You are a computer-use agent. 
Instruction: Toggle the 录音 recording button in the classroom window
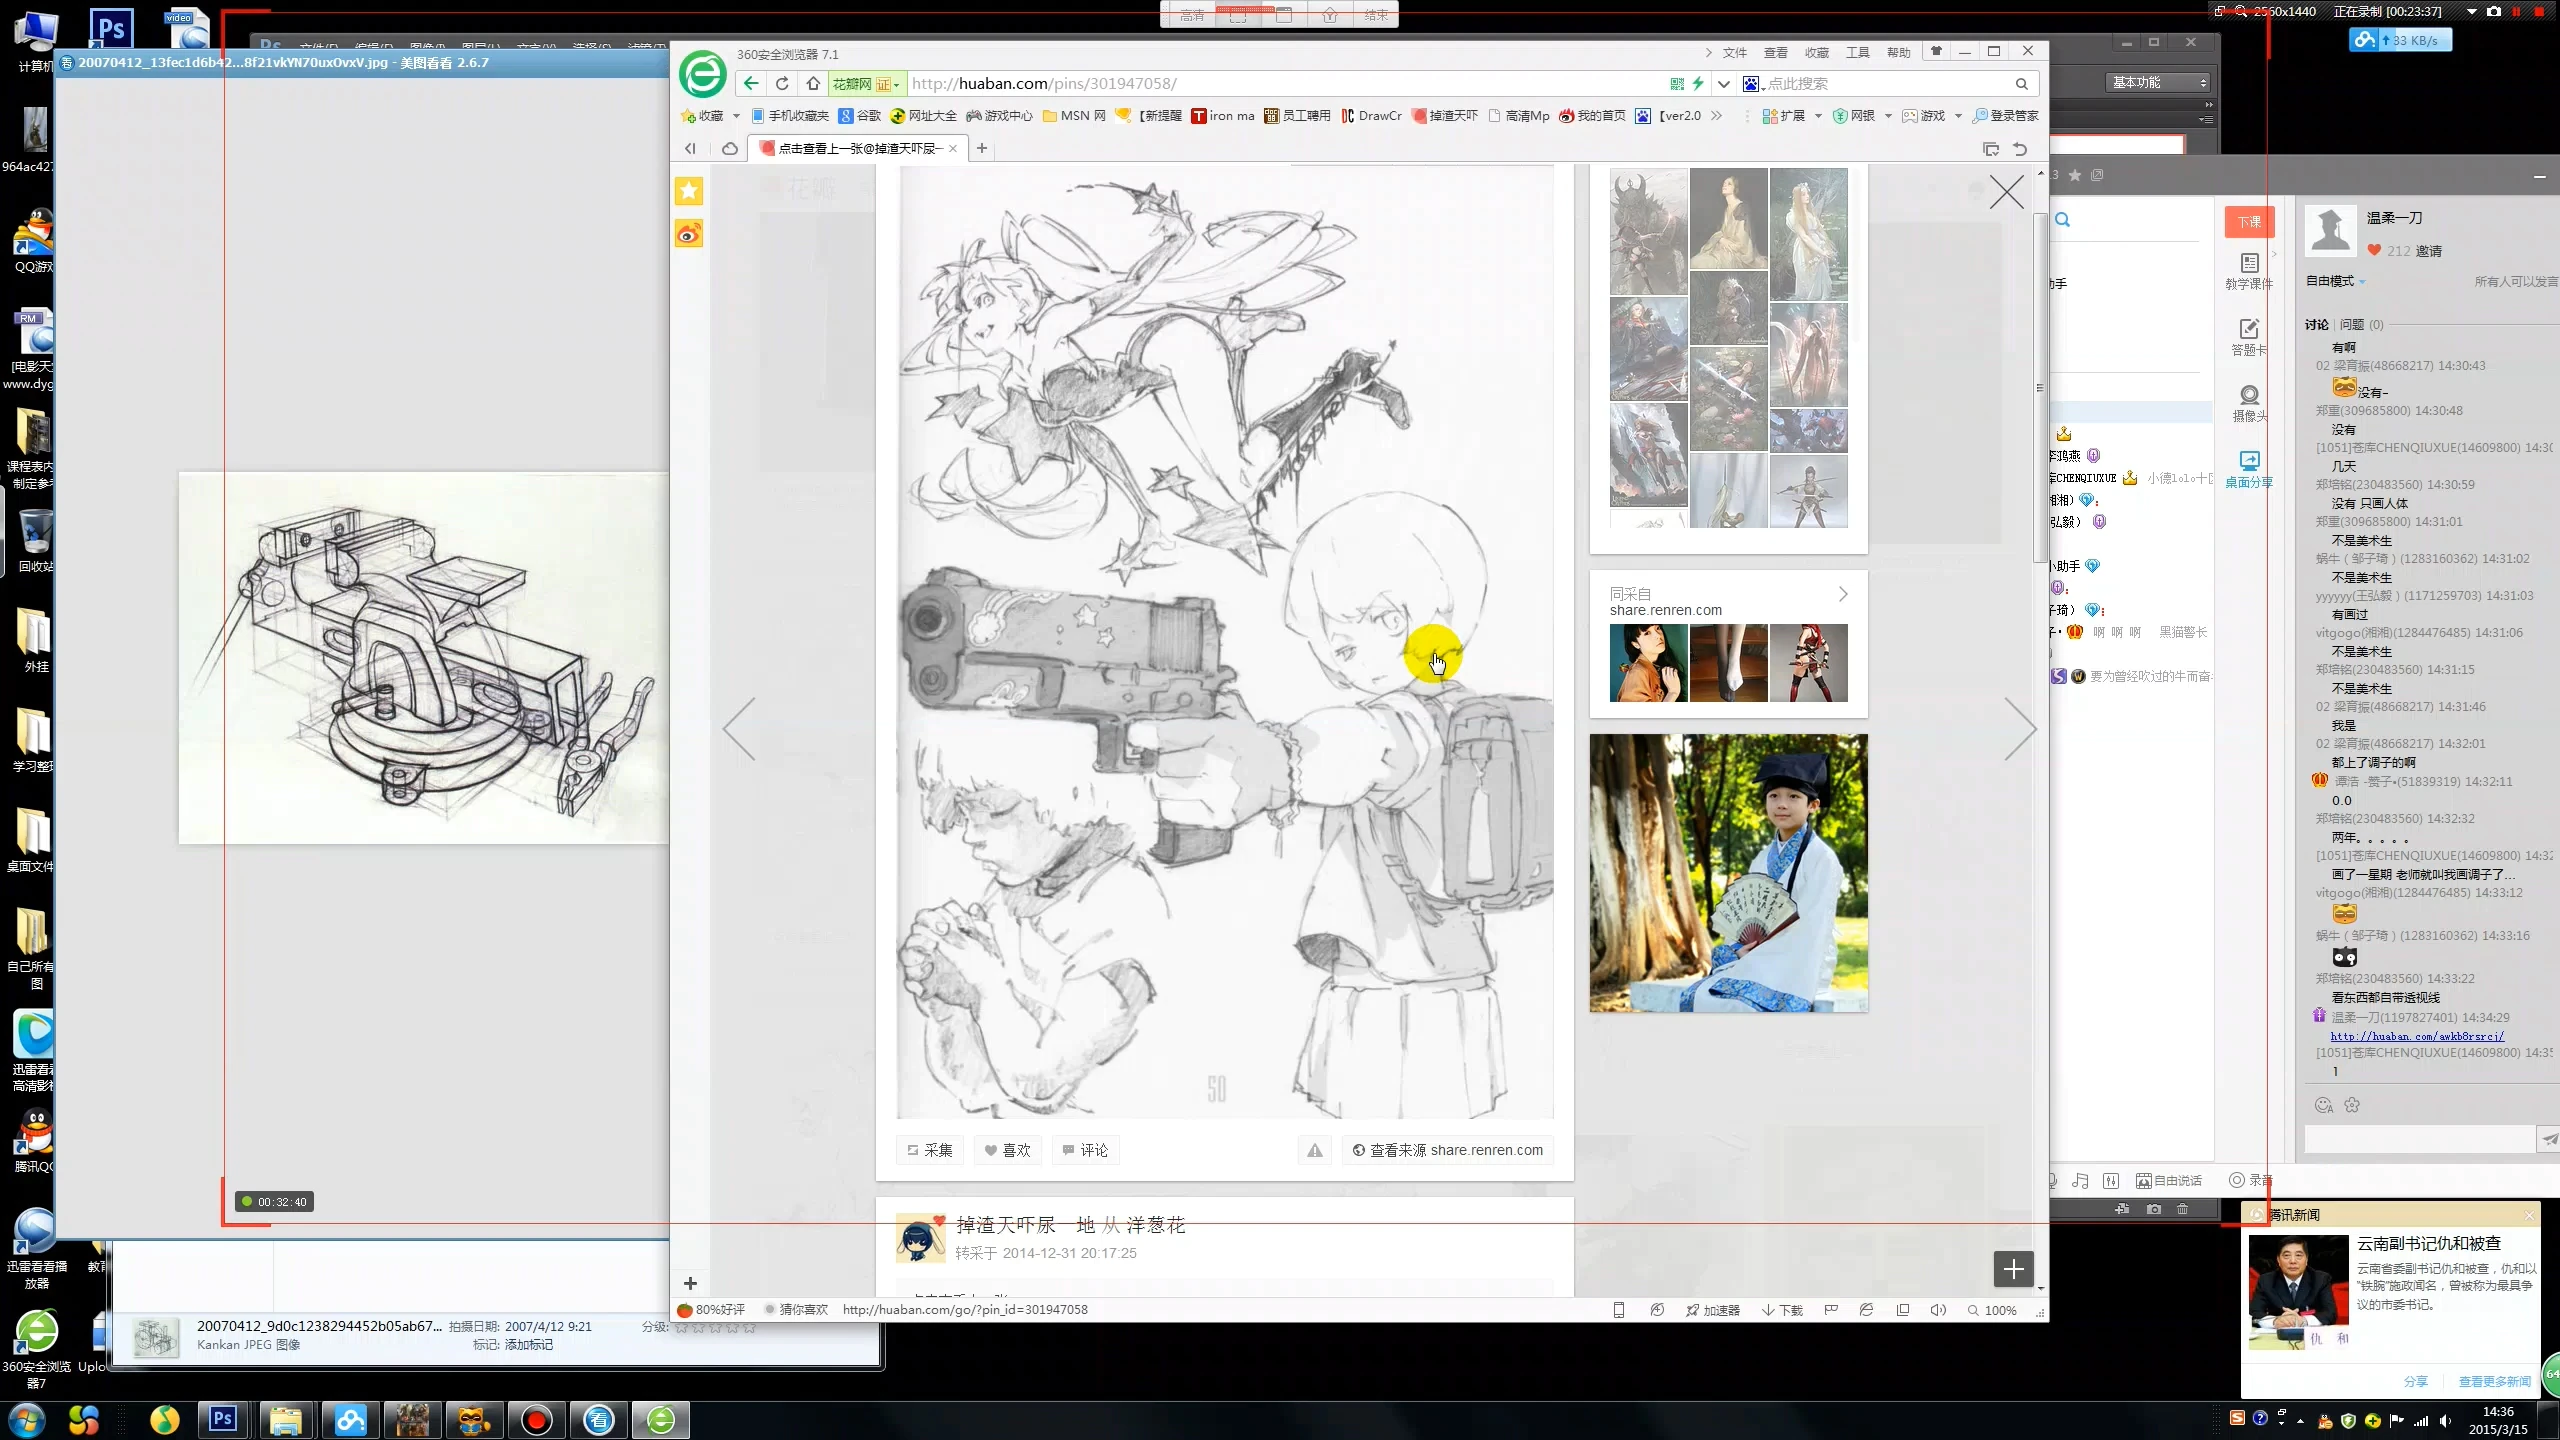point(2251,1181)
